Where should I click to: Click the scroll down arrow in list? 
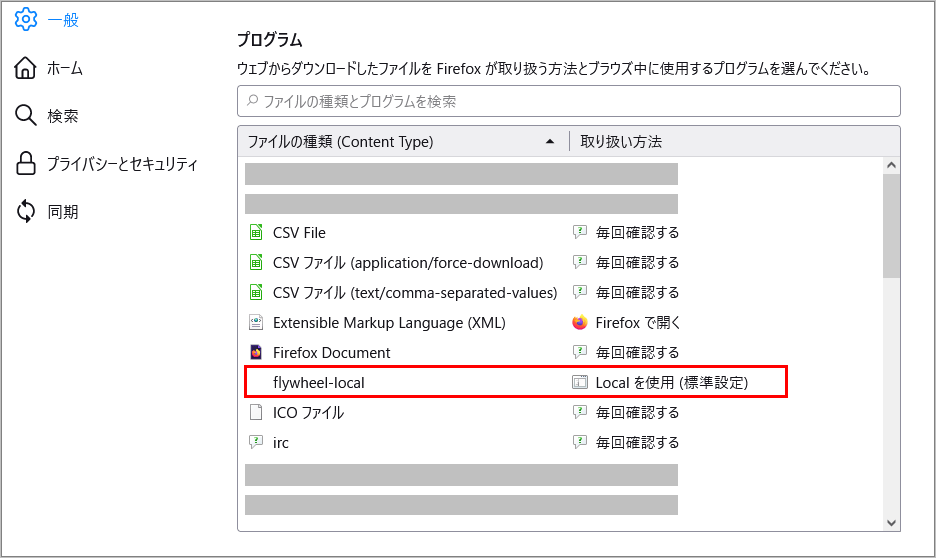891,522
